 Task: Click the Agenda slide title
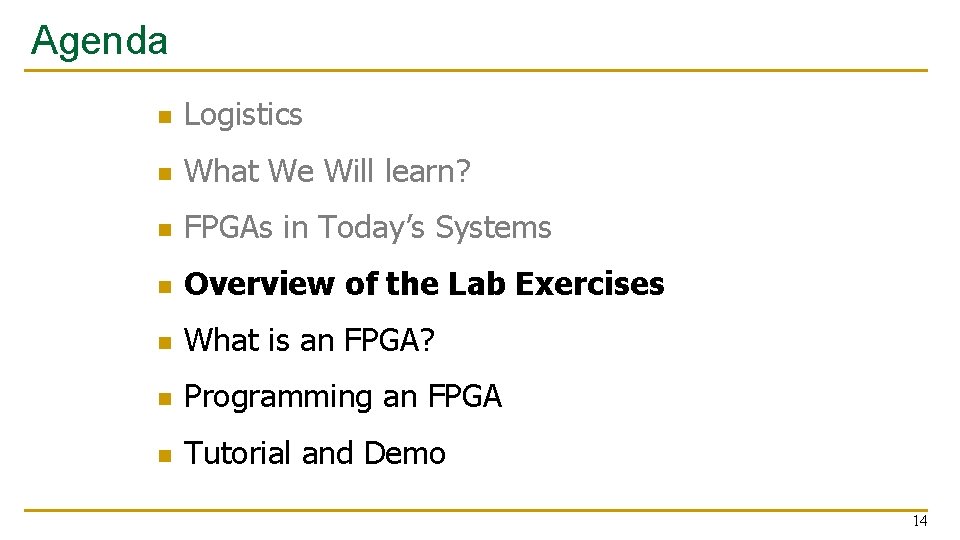pos(99,42)
